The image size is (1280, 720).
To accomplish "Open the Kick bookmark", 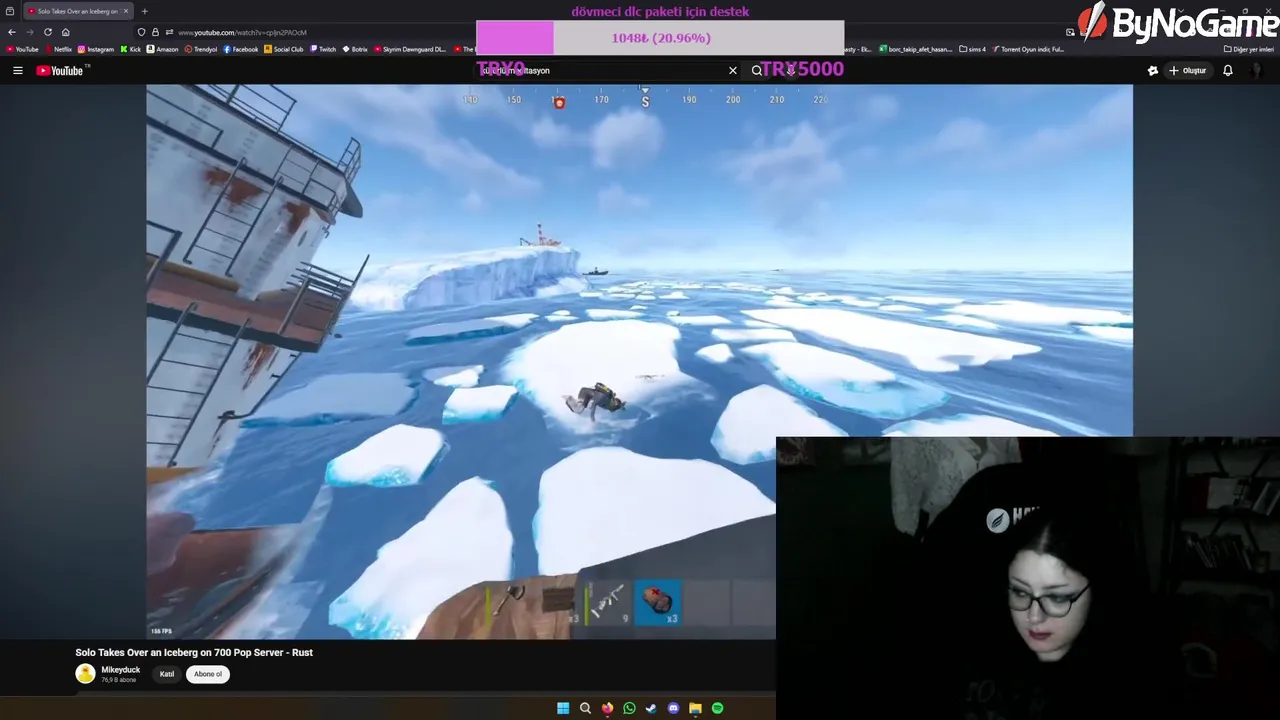I will click(x=131, y=49).
